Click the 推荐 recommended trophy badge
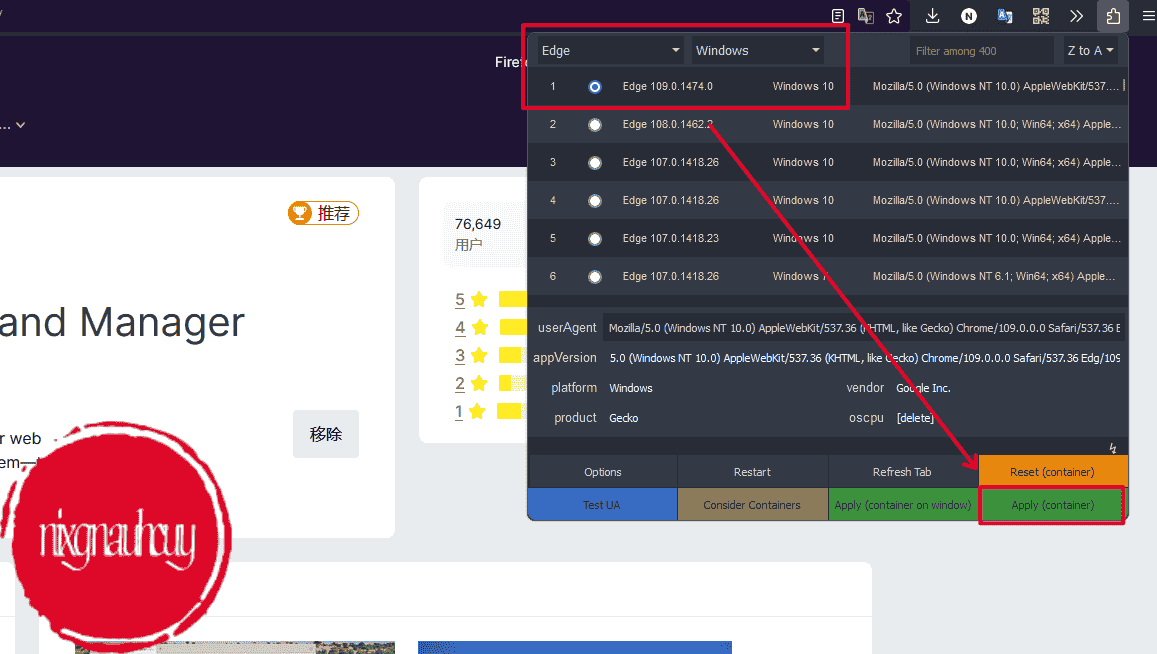1157x654 pixels. tap(323, 213)
